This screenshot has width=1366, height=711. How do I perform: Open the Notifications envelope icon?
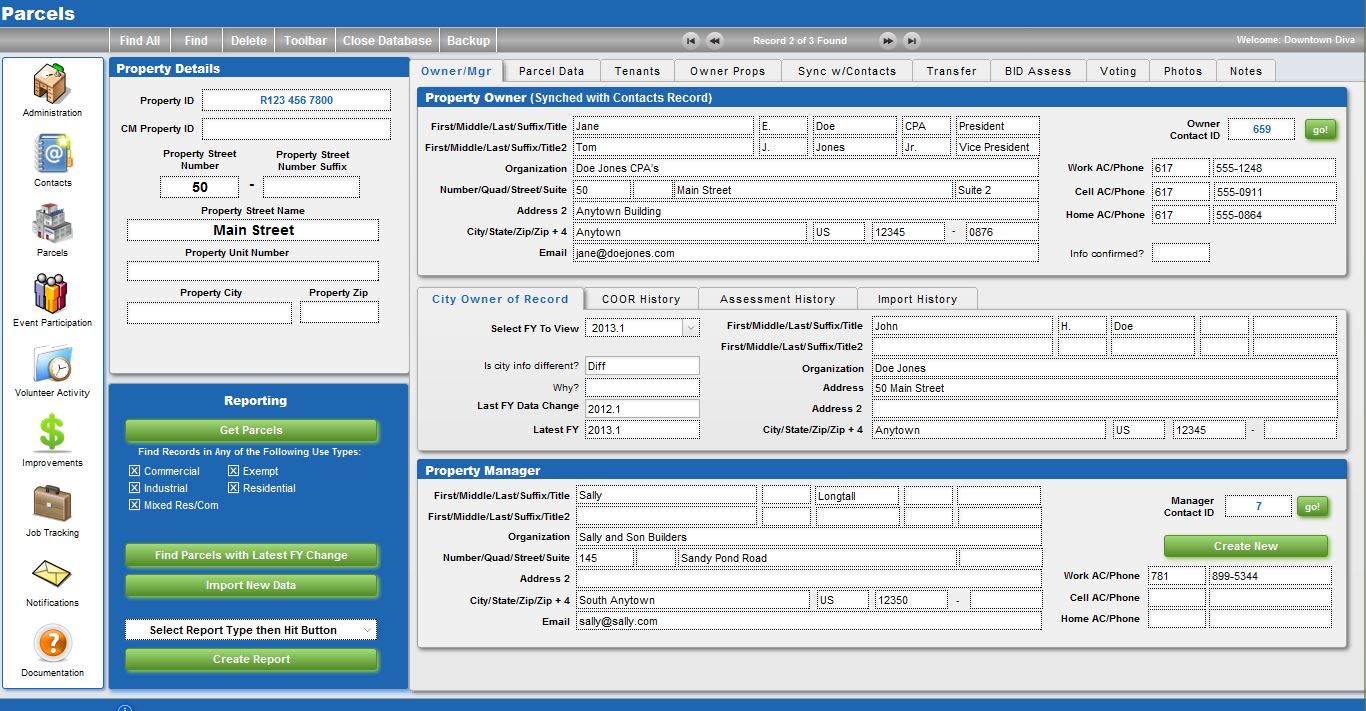[52, 574]
